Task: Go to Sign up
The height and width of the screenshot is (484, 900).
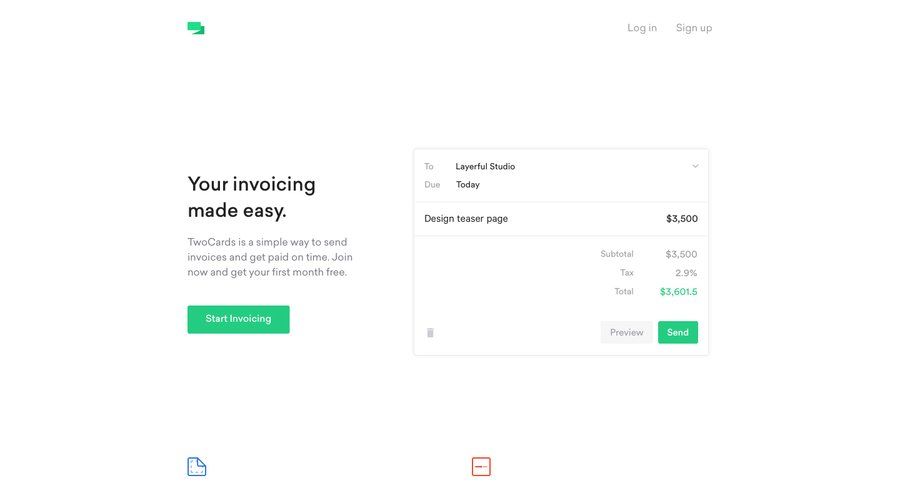Action: click(694, 28)
